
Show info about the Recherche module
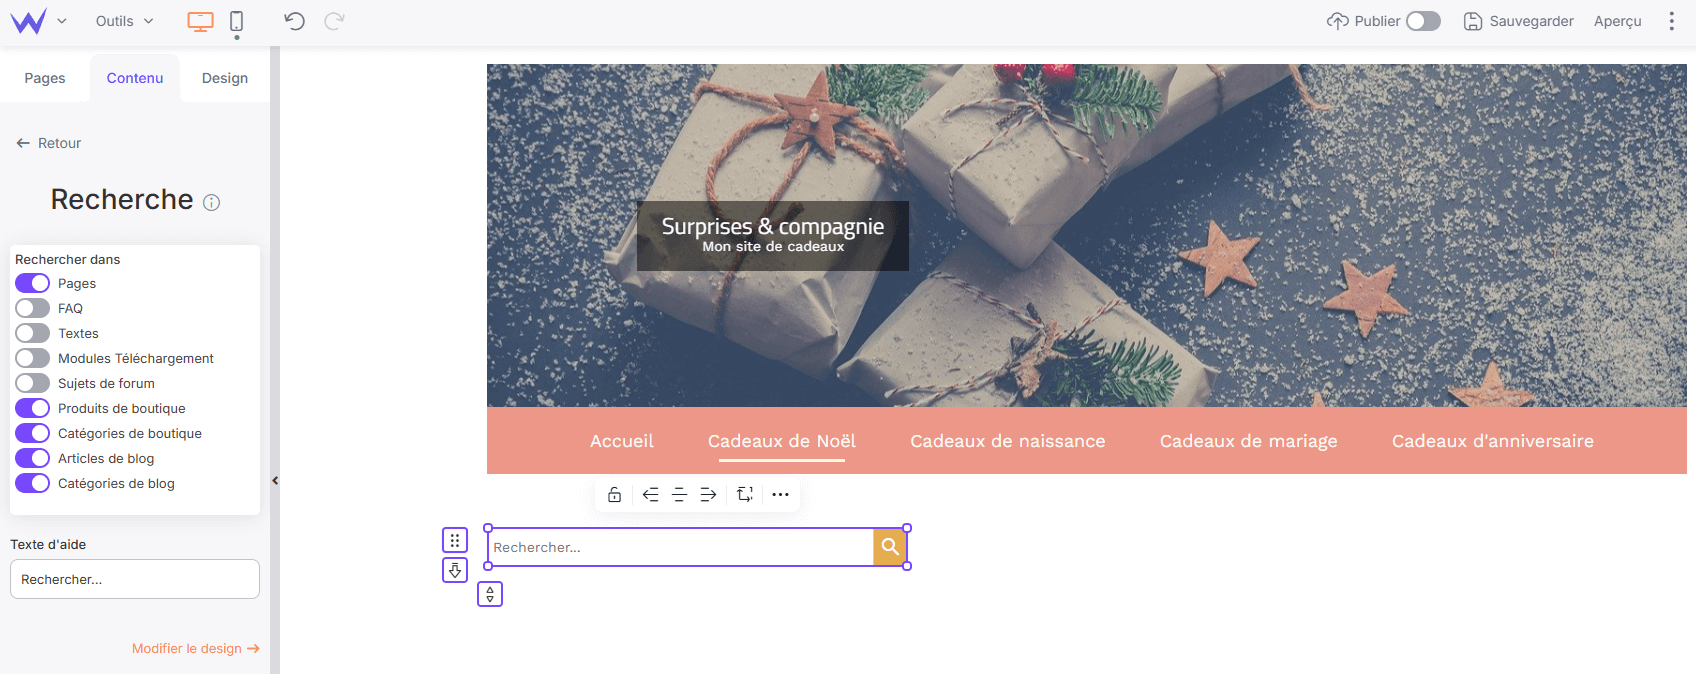[211, 202]
